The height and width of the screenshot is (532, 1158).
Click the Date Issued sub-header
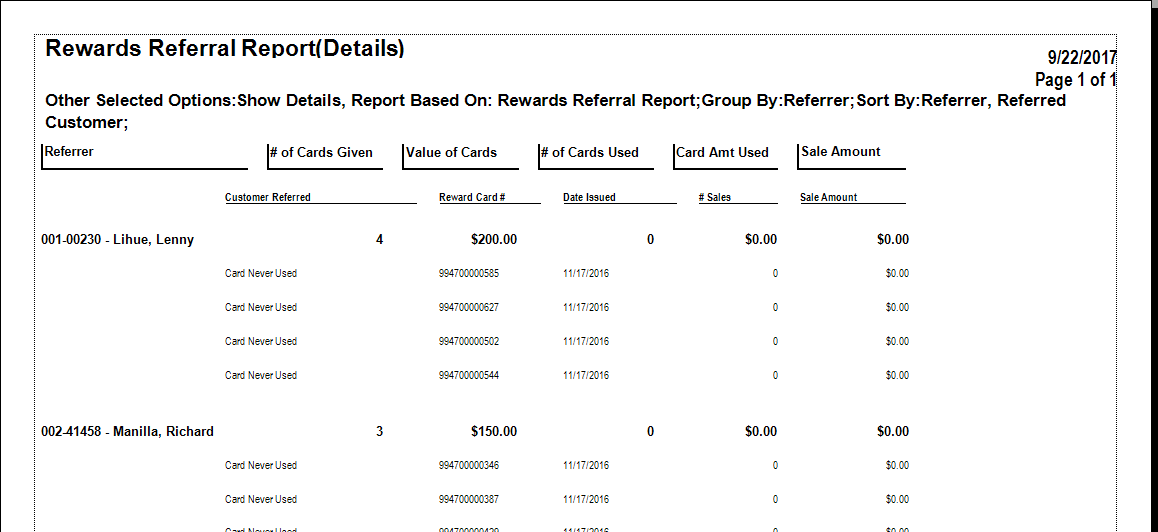tap(589, 198)
